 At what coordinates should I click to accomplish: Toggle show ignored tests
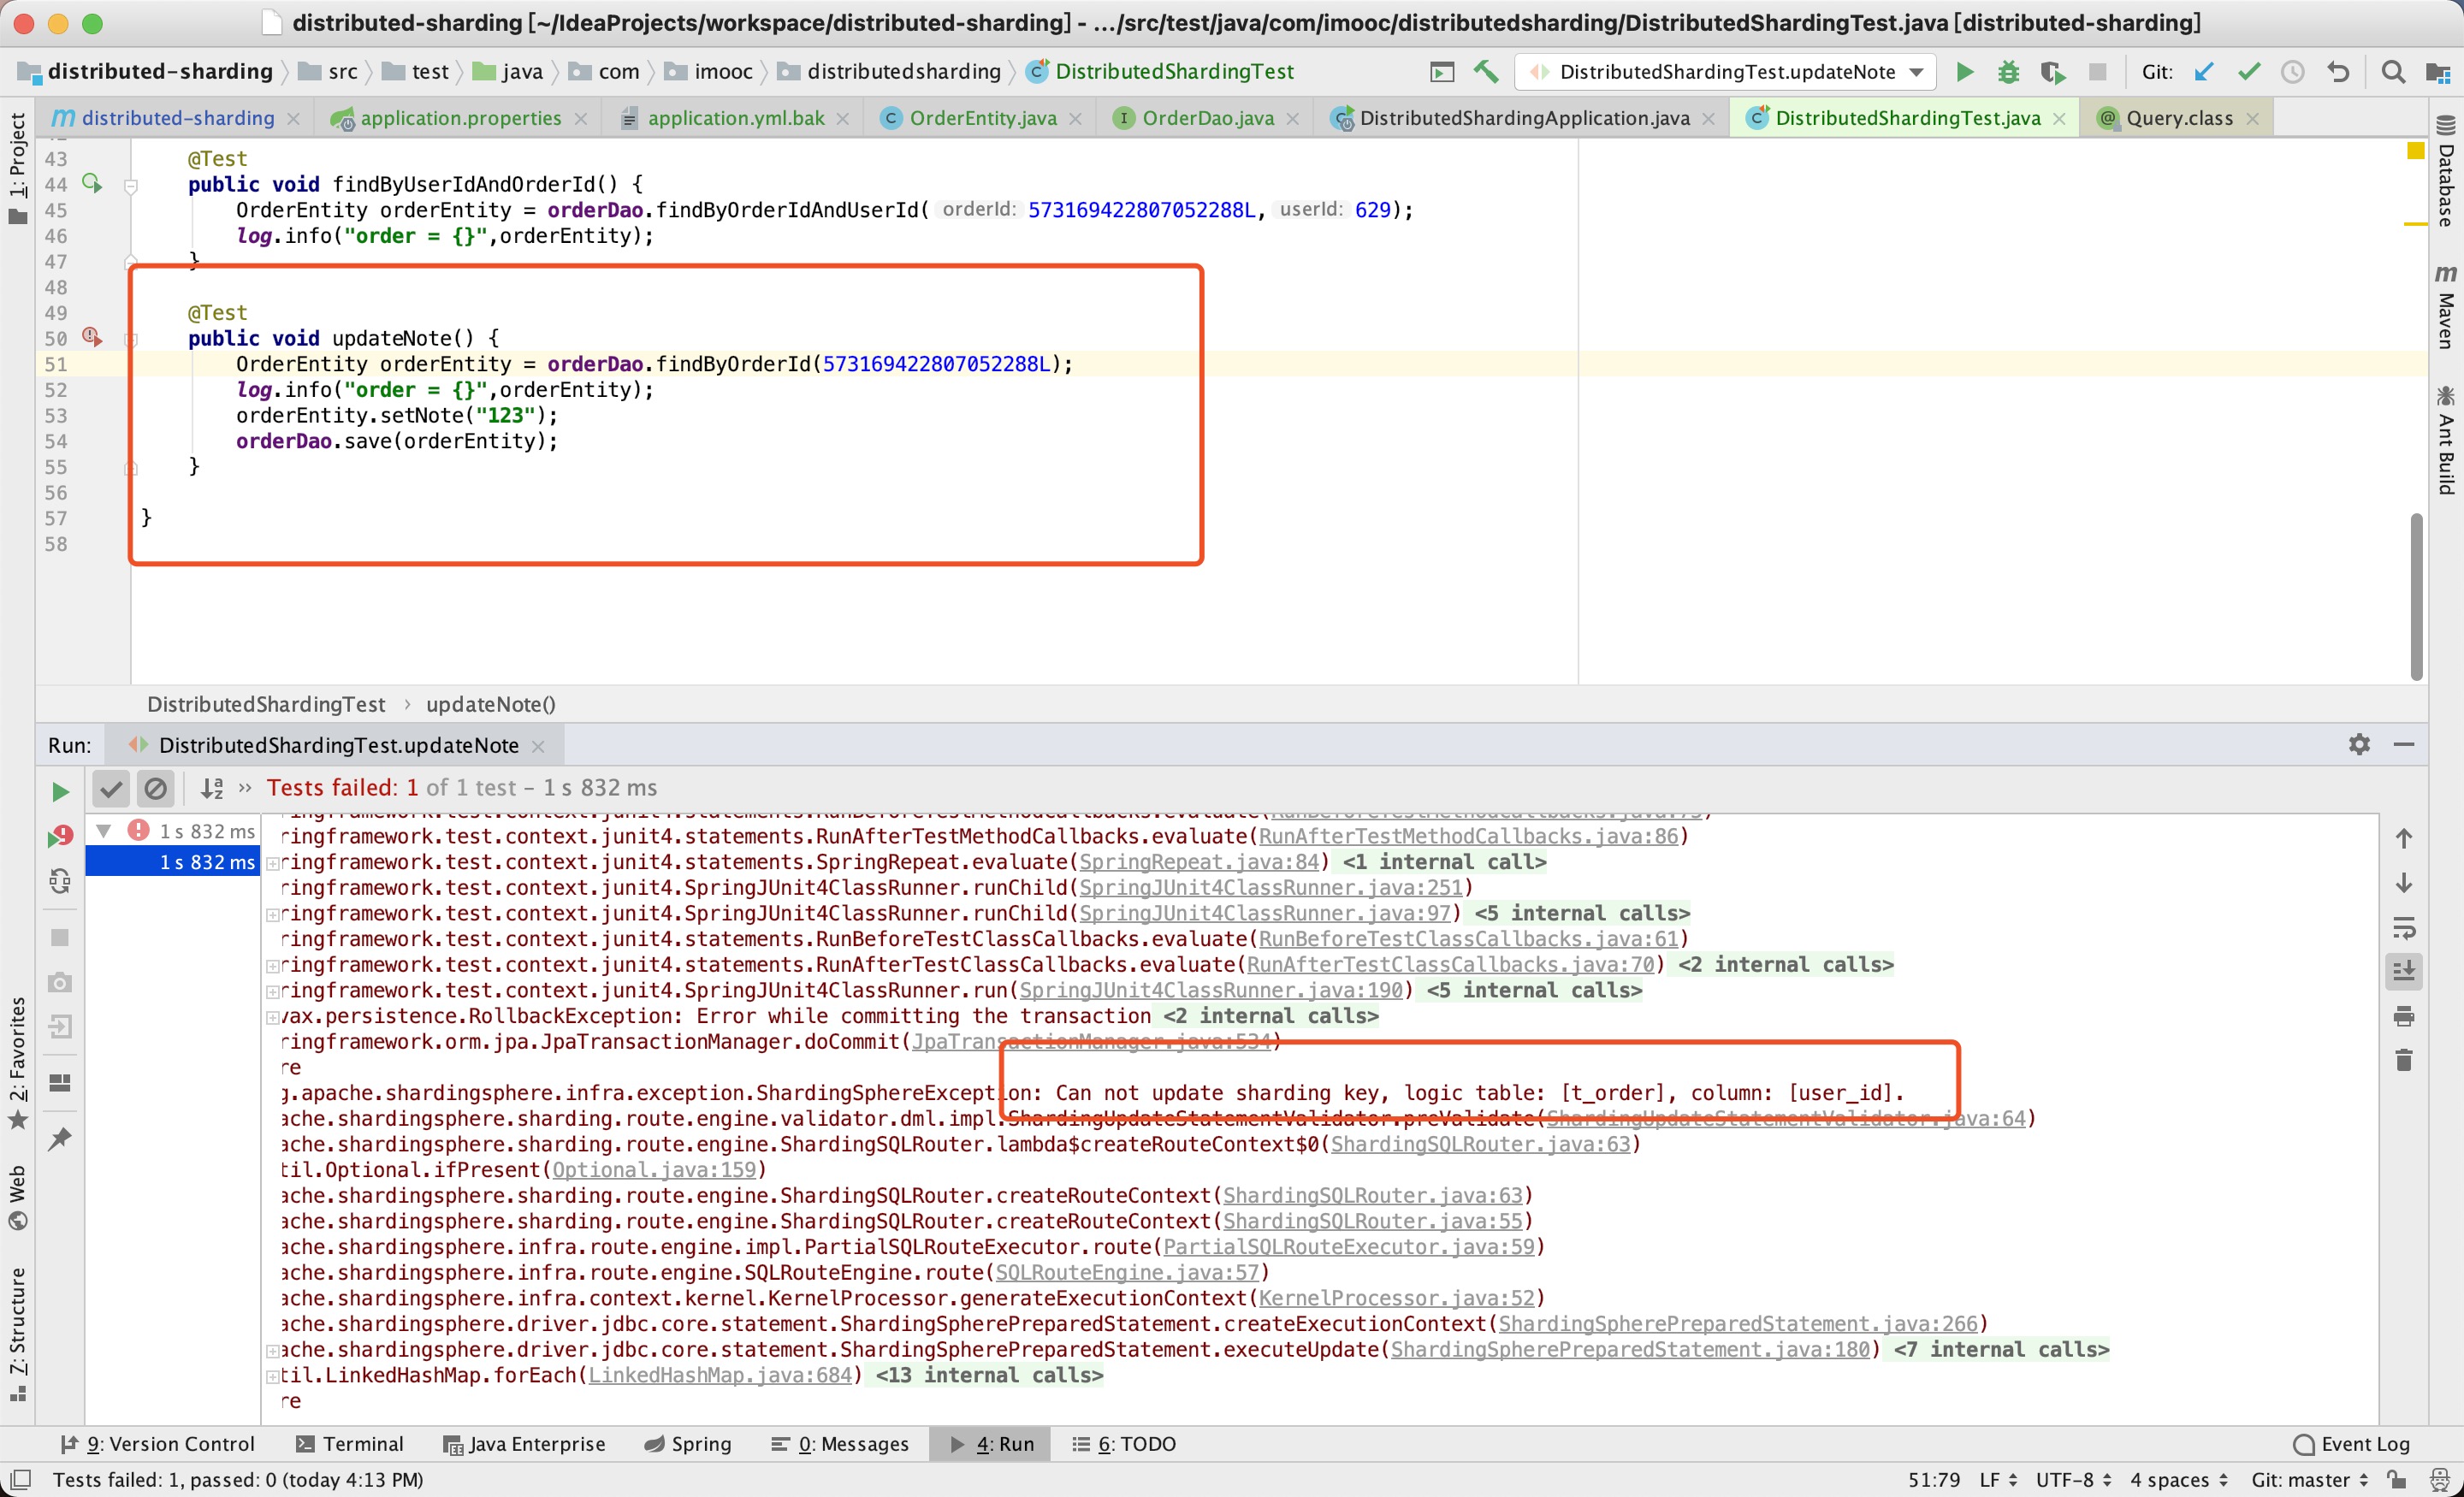pos(156,788)
